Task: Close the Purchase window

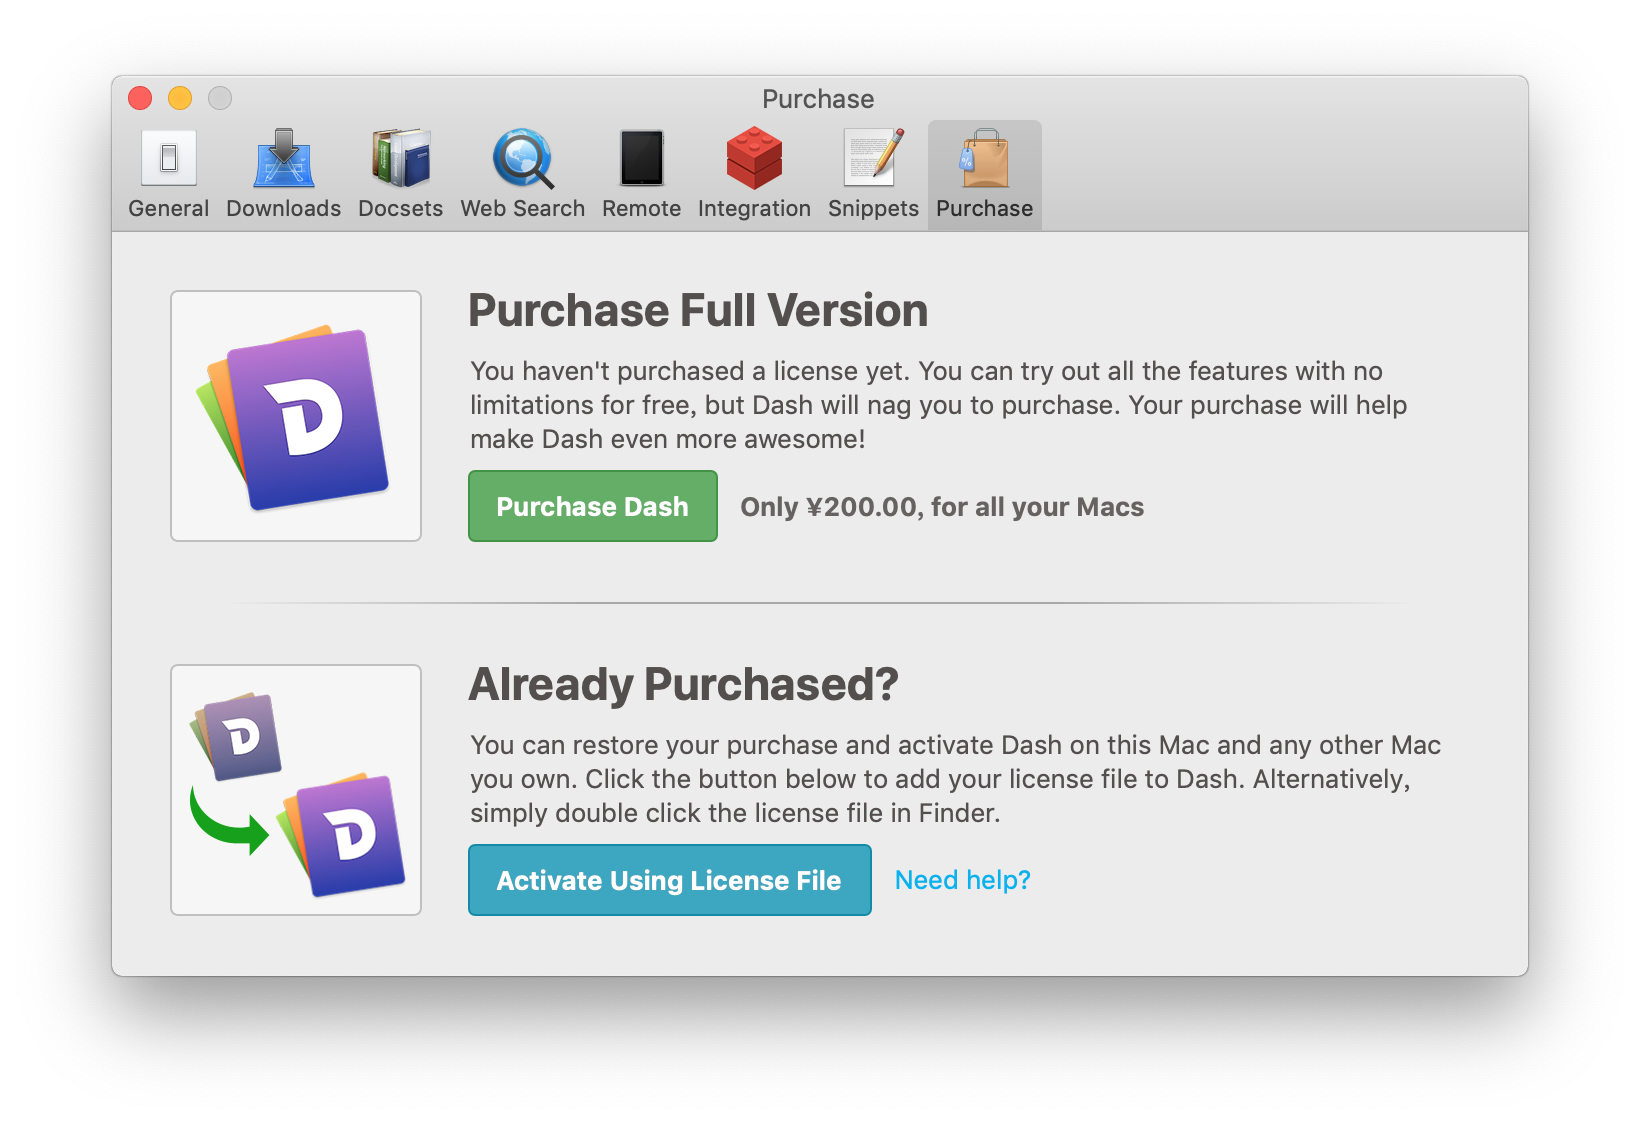Action: point(140,98)
